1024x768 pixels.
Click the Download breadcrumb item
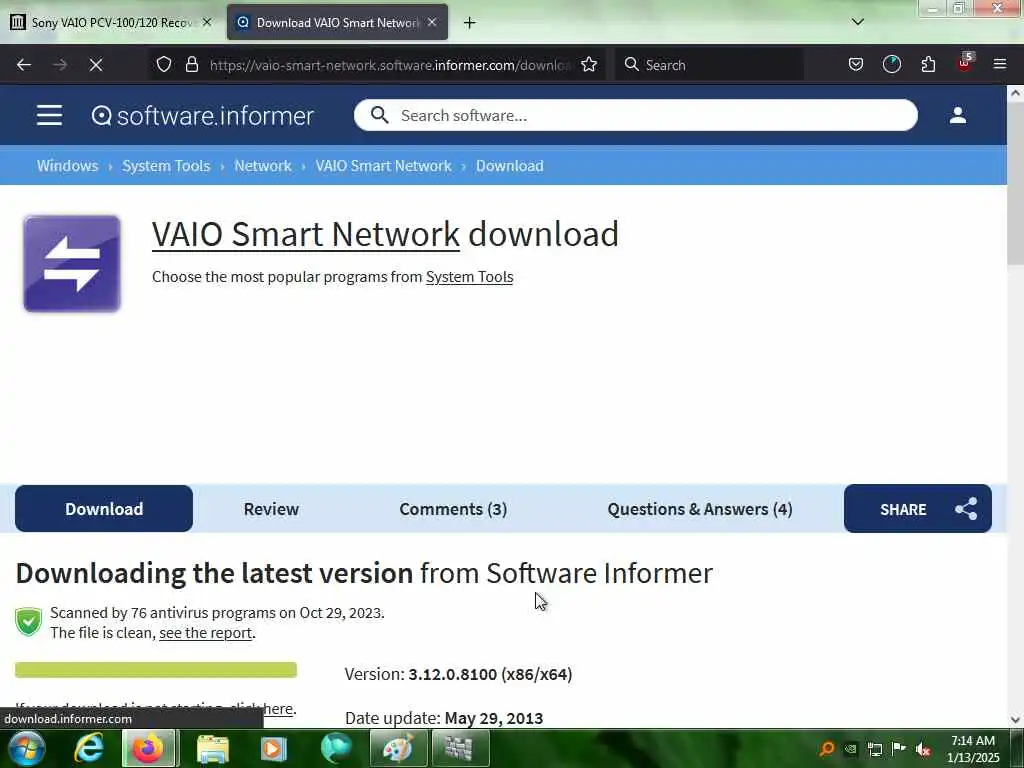[509, 166]
